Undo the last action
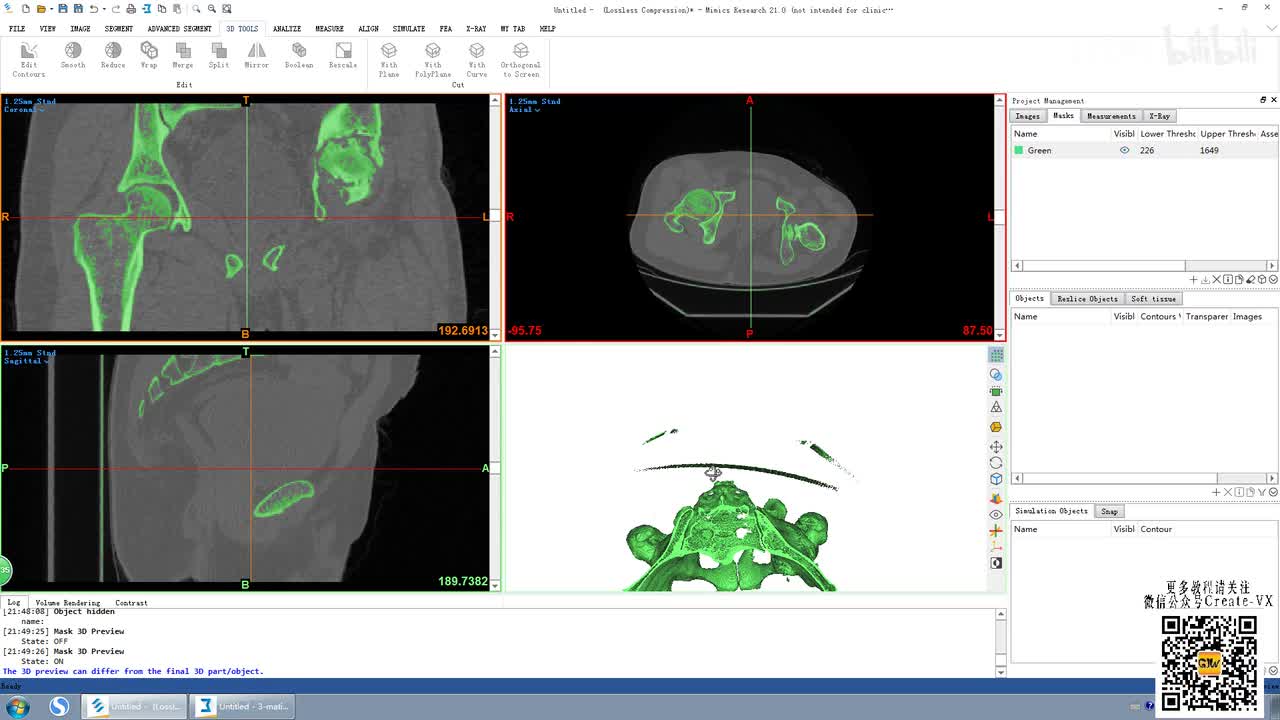Viewport: 1280px width, 720px height. 93,9
